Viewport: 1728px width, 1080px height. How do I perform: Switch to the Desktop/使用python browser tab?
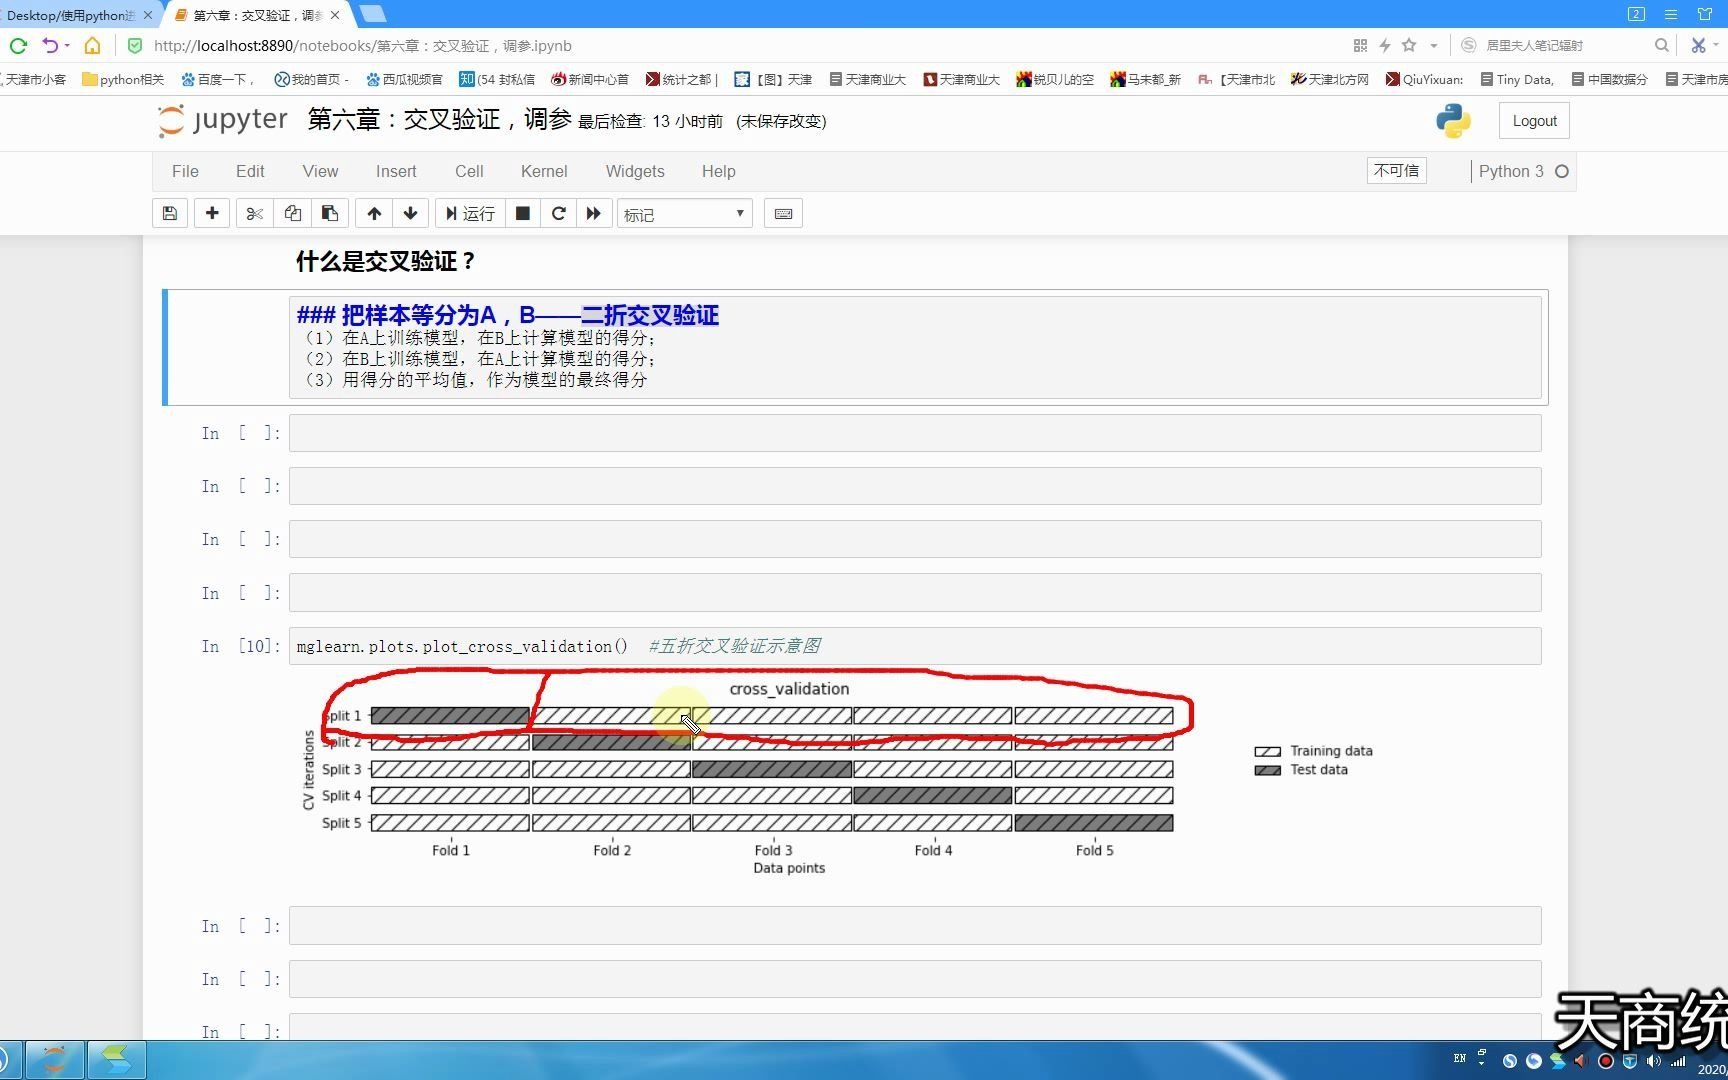click(70, 15)
